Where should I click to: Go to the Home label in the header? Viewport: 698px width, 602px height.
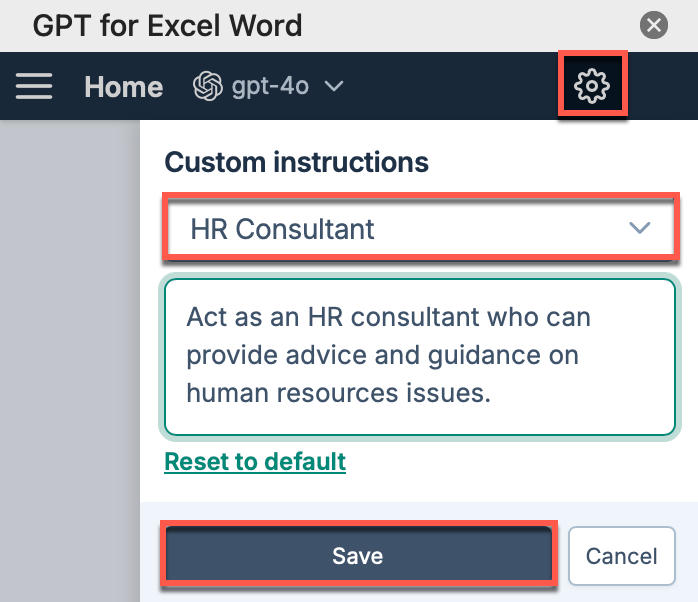[x=124, y=86]
